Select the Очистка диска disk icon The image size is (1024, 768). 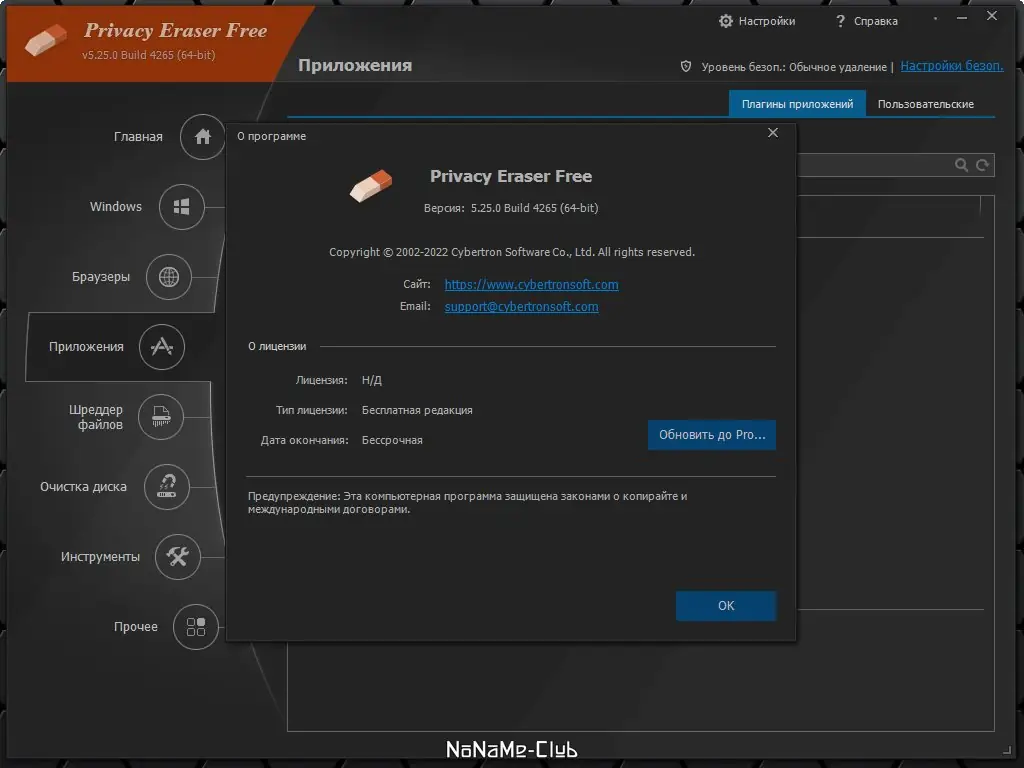click(x=167, y=487)
